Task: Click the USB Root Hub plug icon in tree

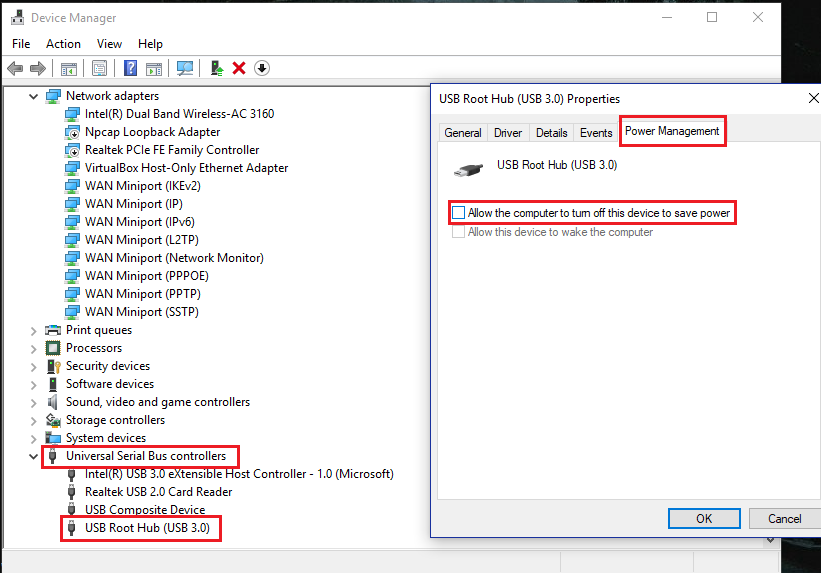Action: click(72, 527)
